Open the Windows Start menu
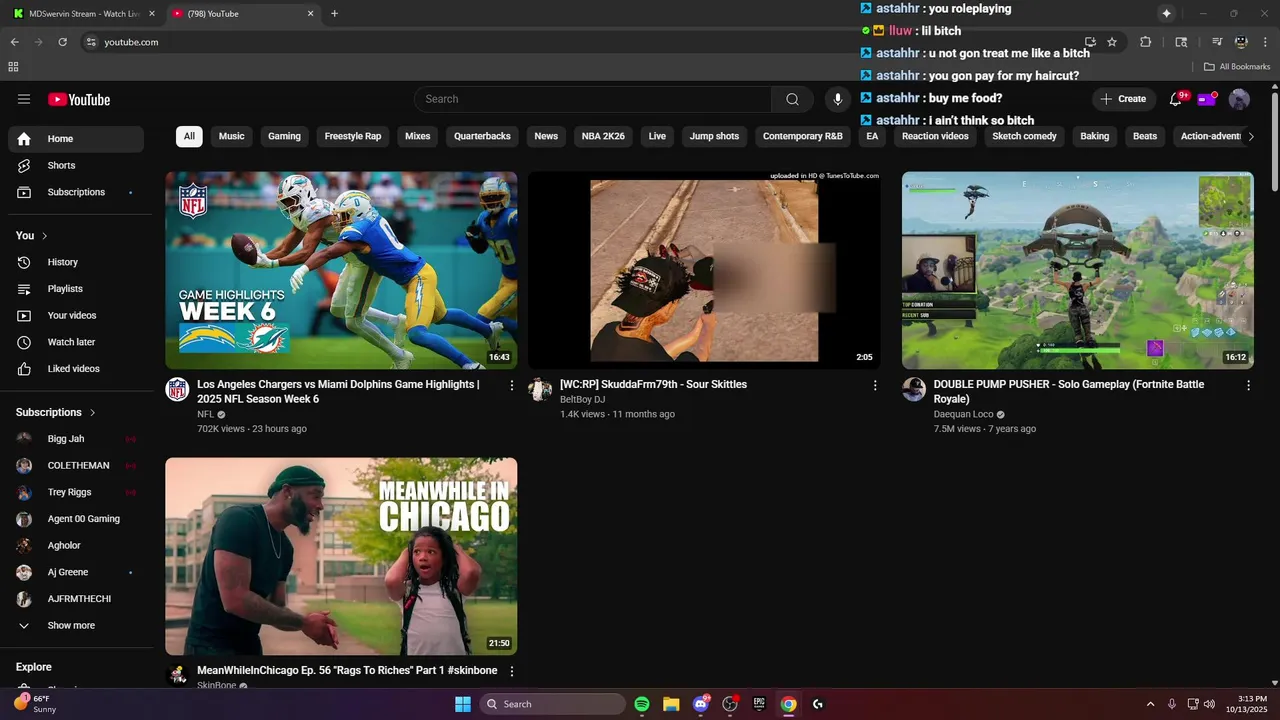1280x720 pixels. pyautogui.click(x=463, y=704)
